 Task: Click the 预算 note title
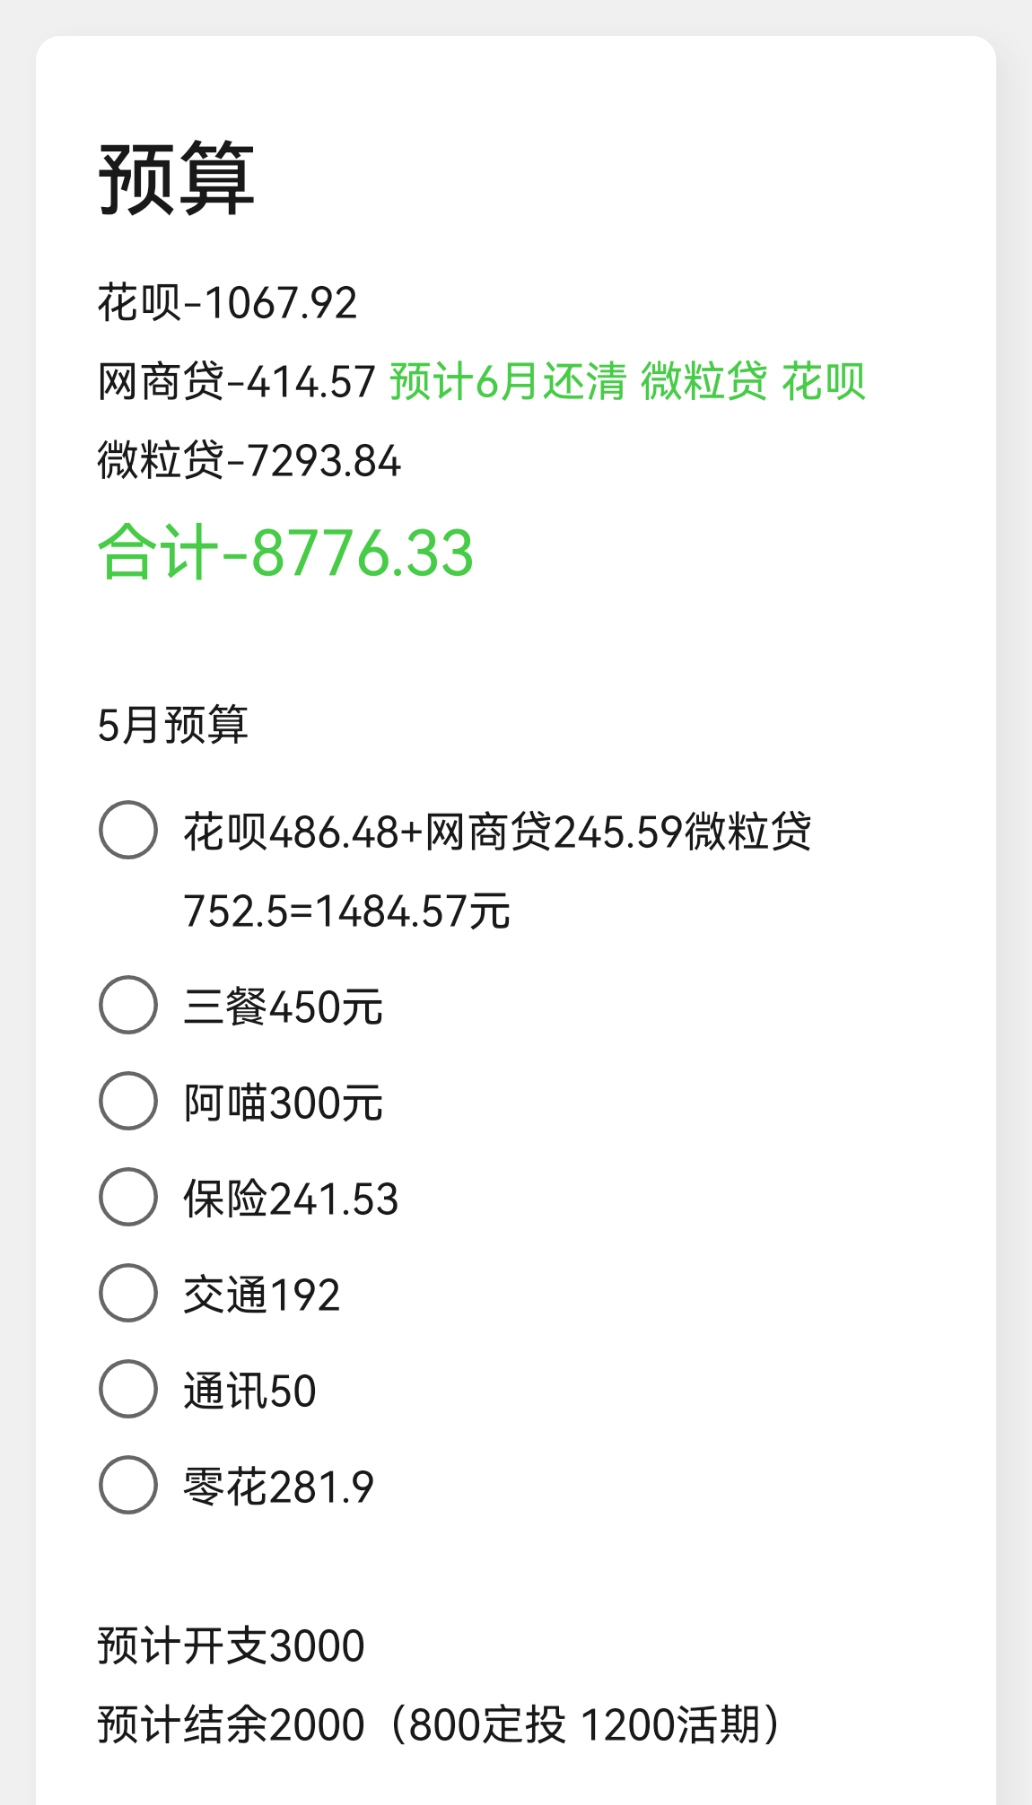click(176, 179)
